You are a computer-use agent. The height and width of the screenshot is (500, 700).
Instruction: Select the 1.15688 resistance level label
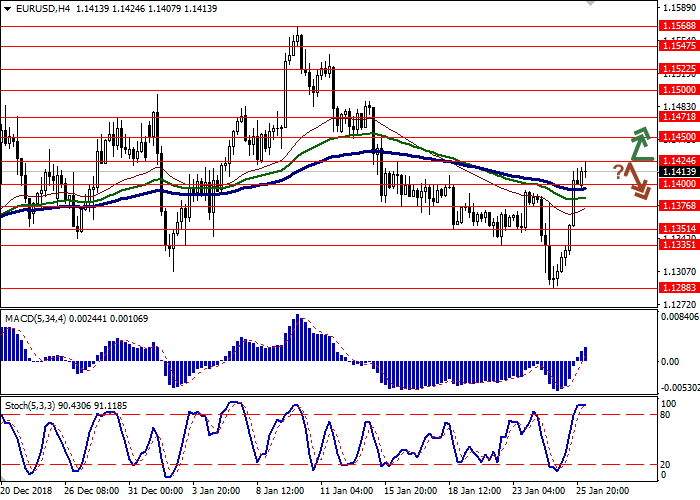click(677, 26)
